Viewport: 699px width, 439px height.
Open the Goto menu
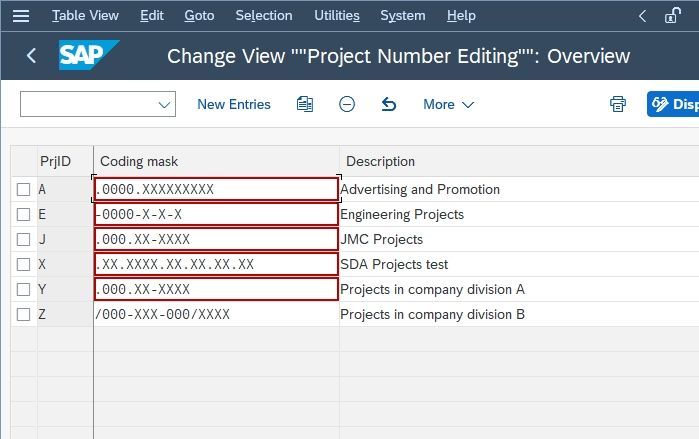tap(199, 16)
